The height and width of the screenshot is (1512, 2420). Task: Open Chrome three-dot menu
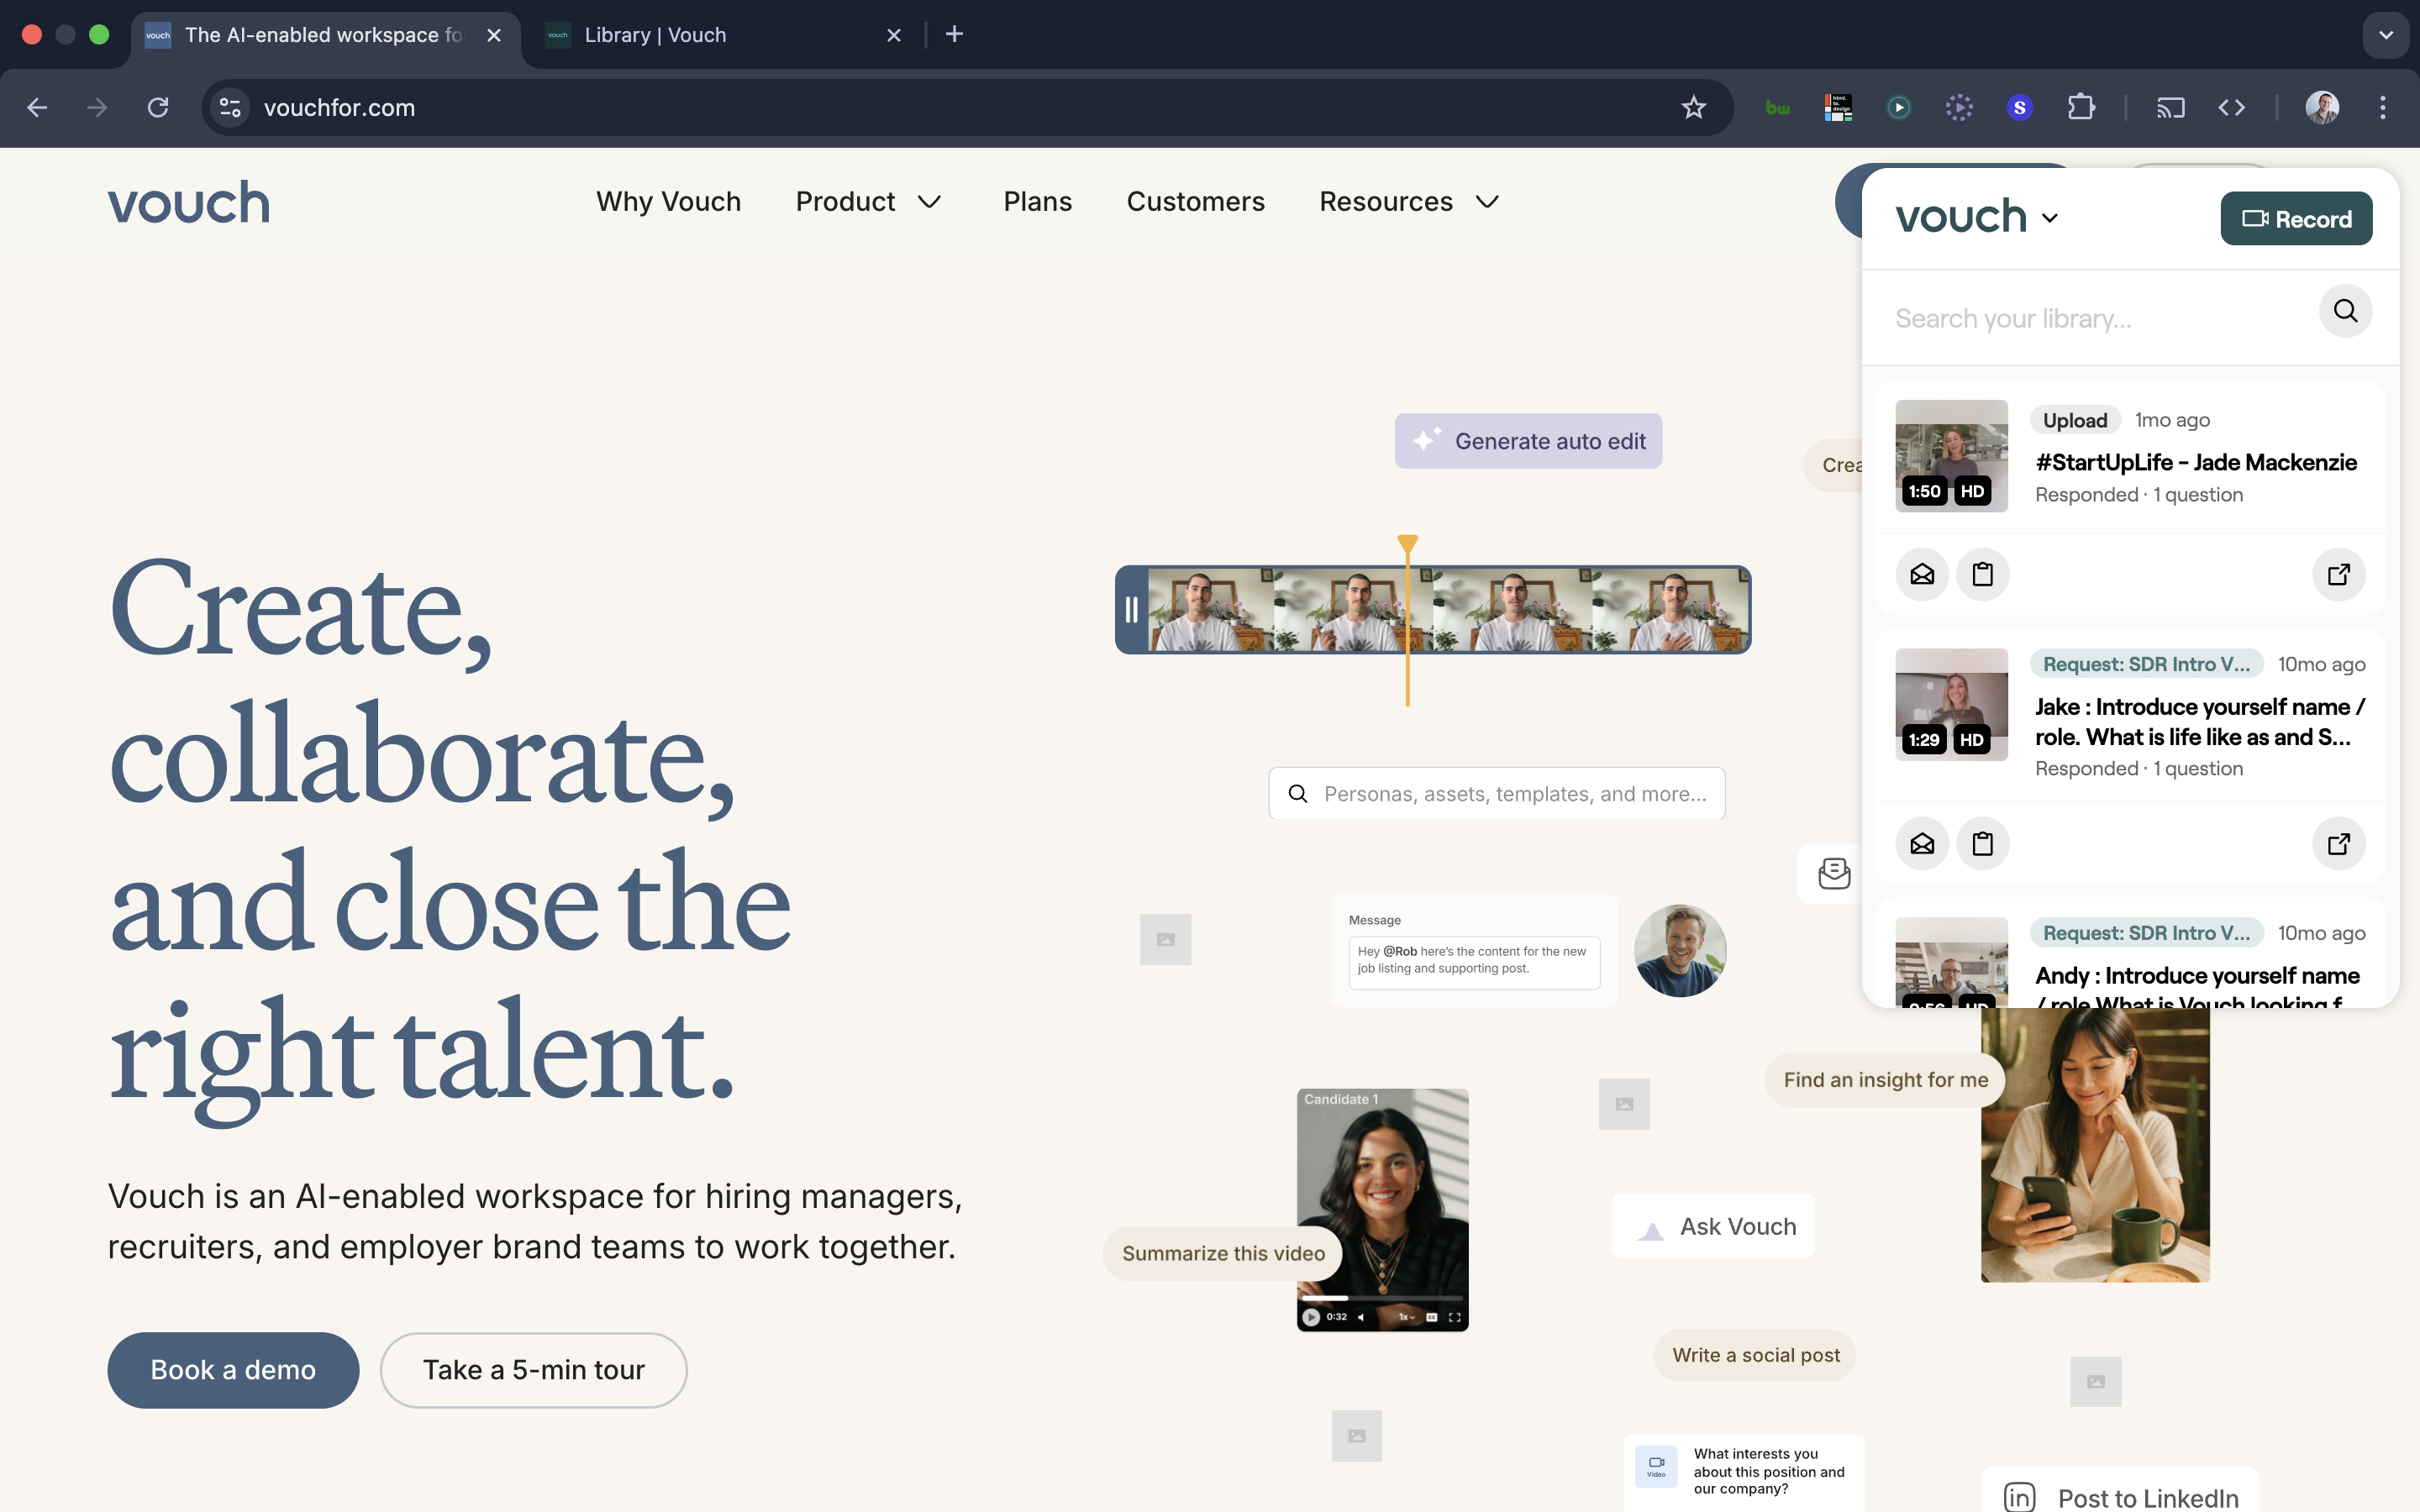point(2383,107)
